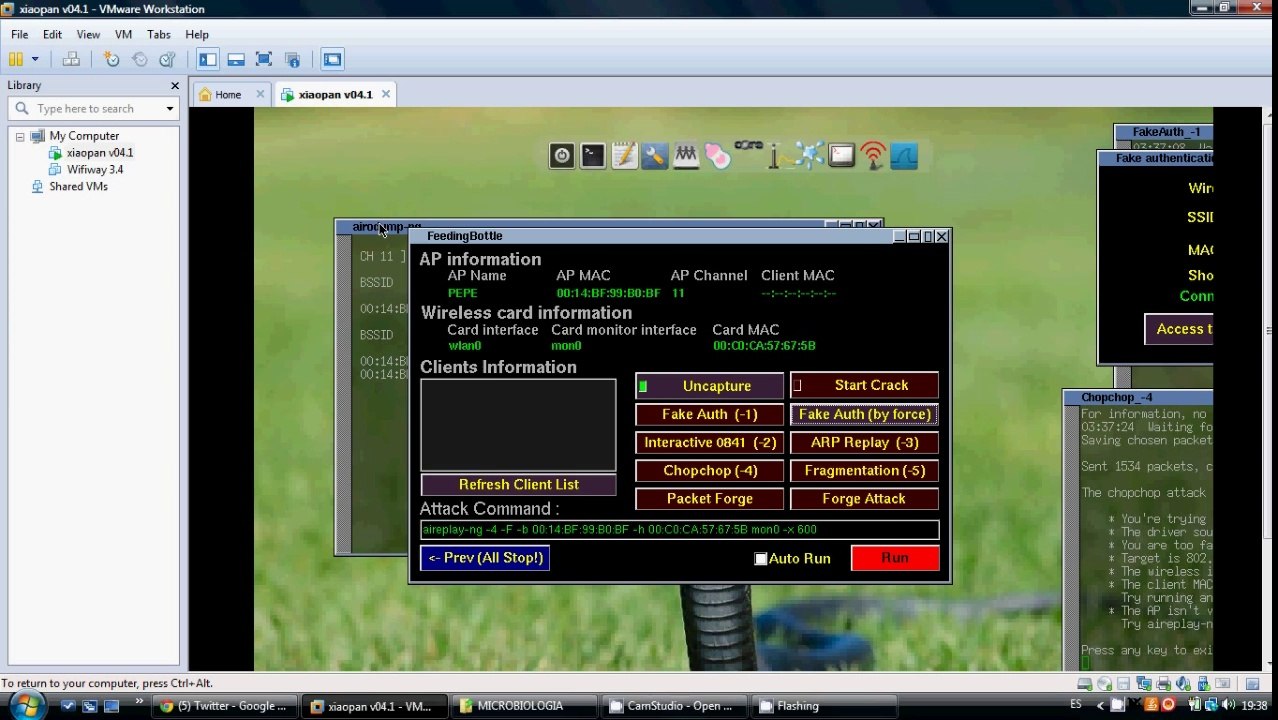Click the Uncapture button in FeedingBottle
The width and height of the screenshot is (1278, 720).
pyautogui.click(x=709, y=386)
